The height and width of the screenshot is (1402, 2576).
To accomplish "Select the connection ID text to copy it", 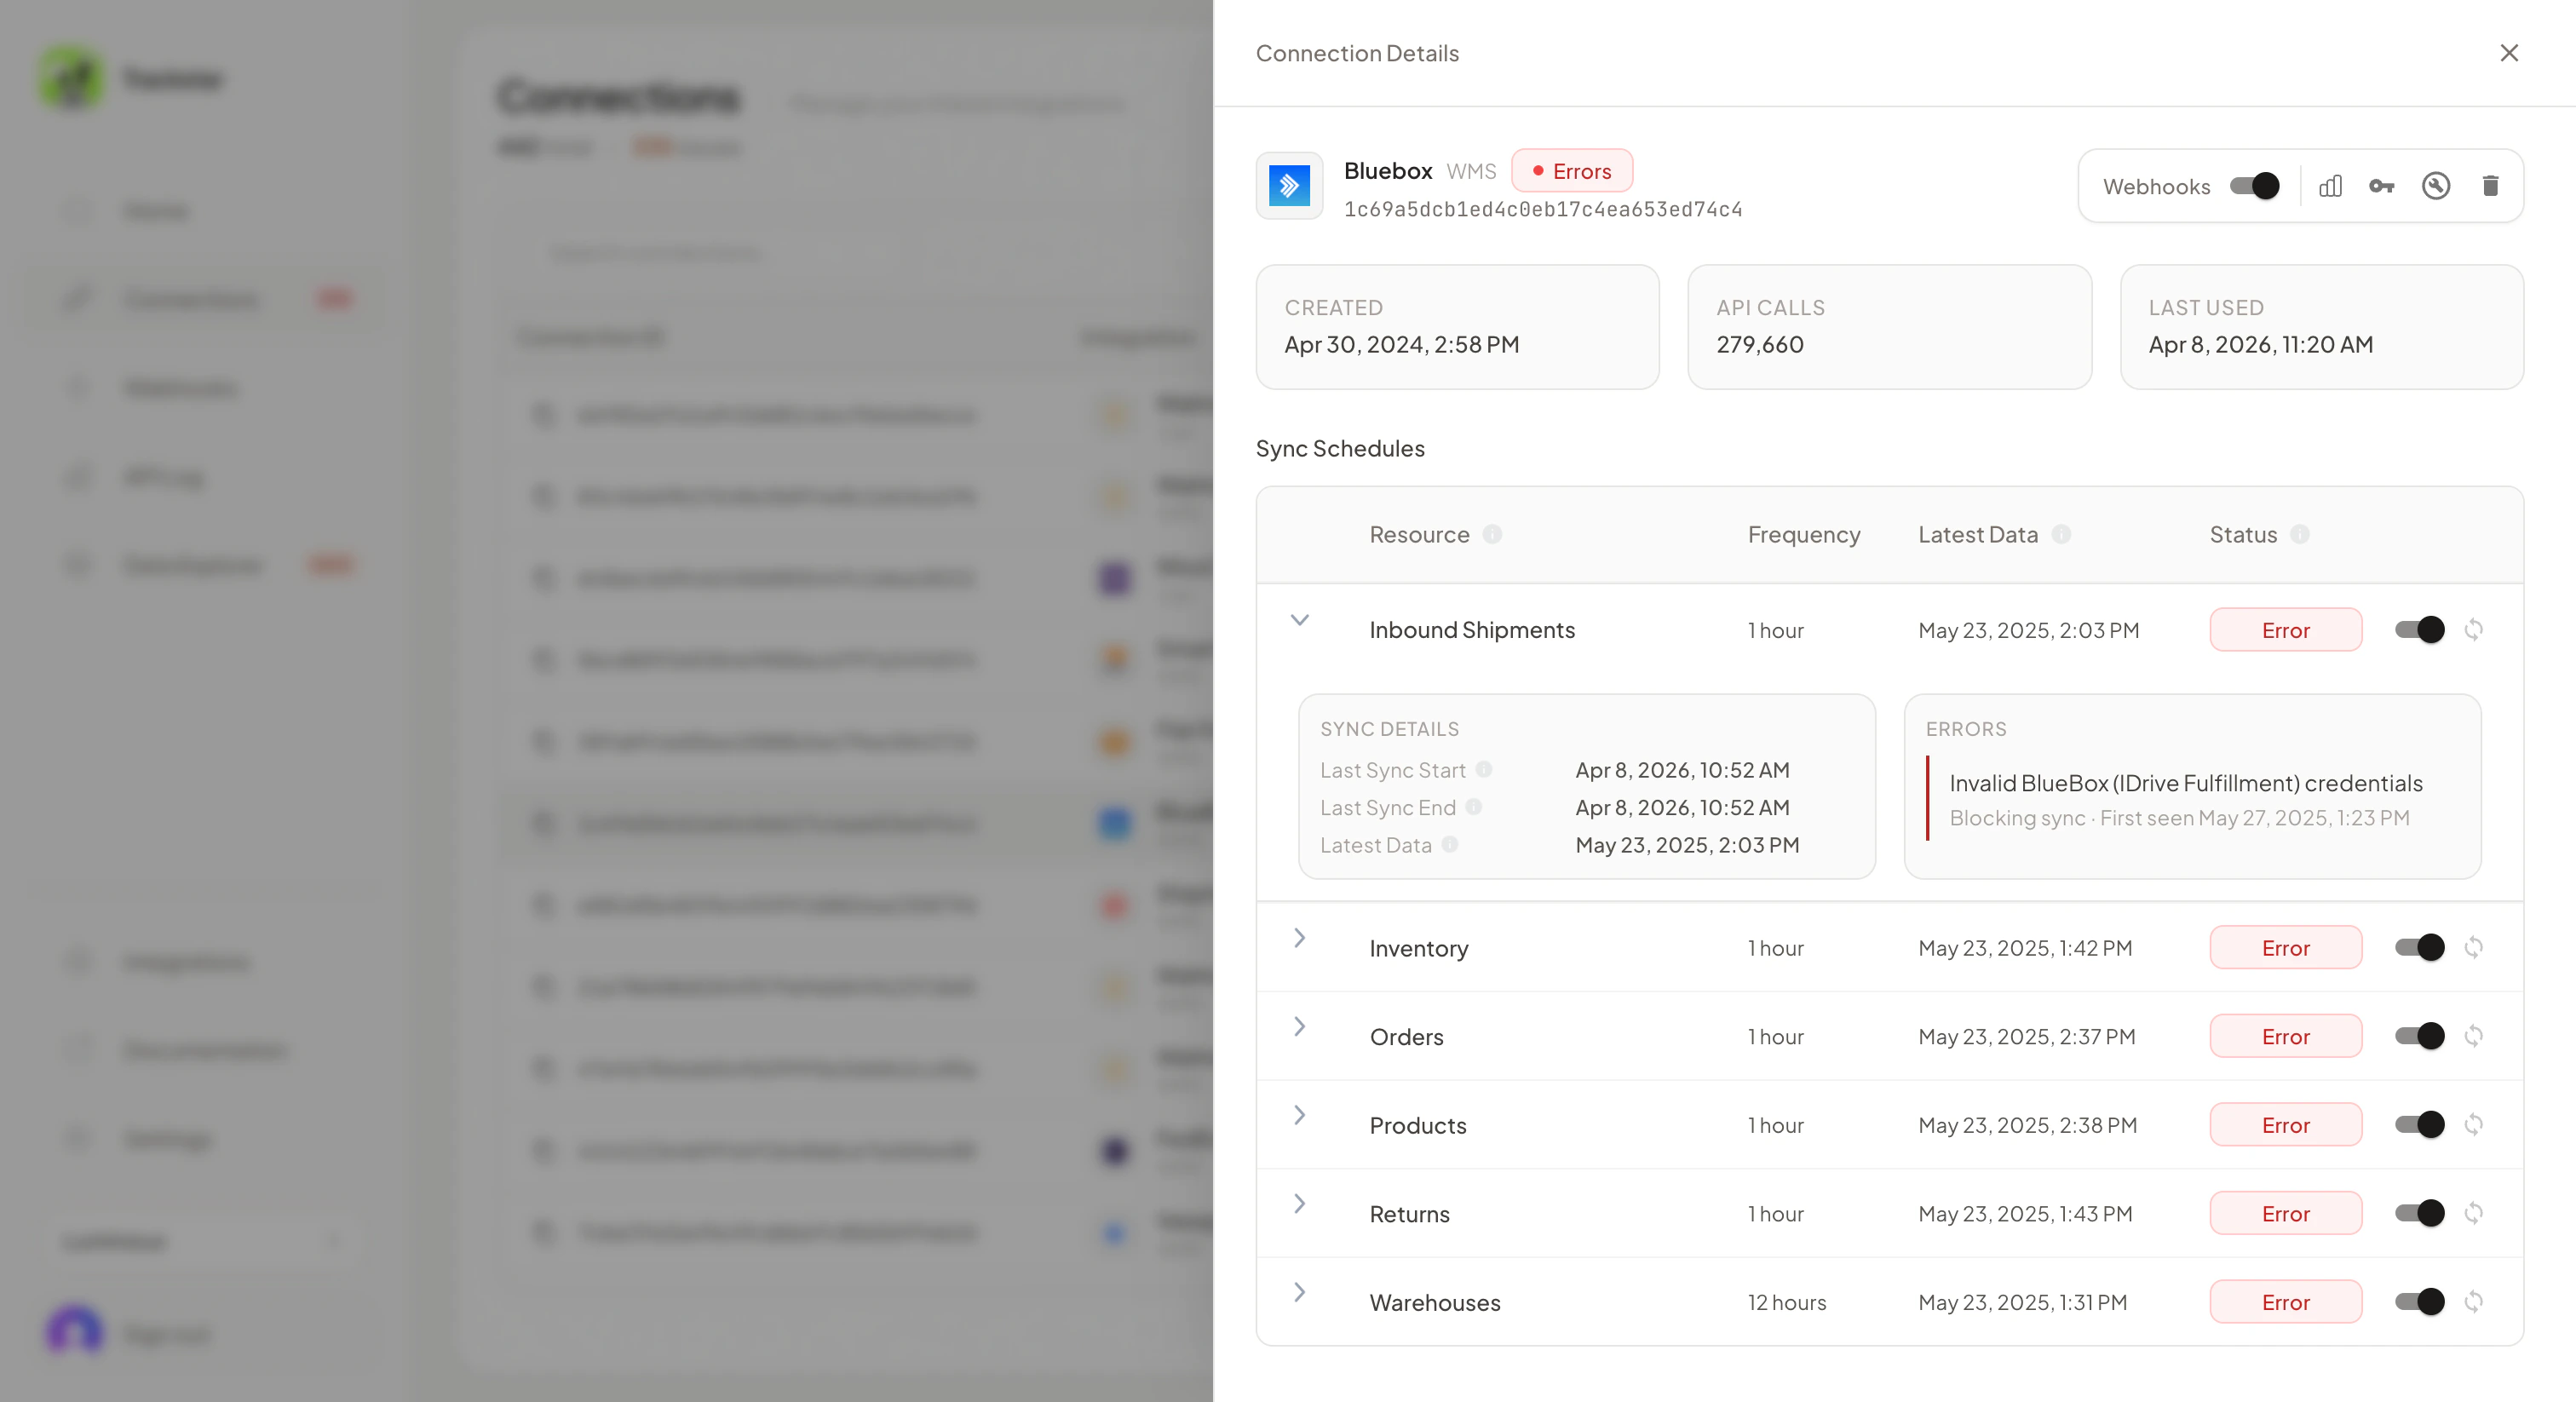I will click(1543, 209).
